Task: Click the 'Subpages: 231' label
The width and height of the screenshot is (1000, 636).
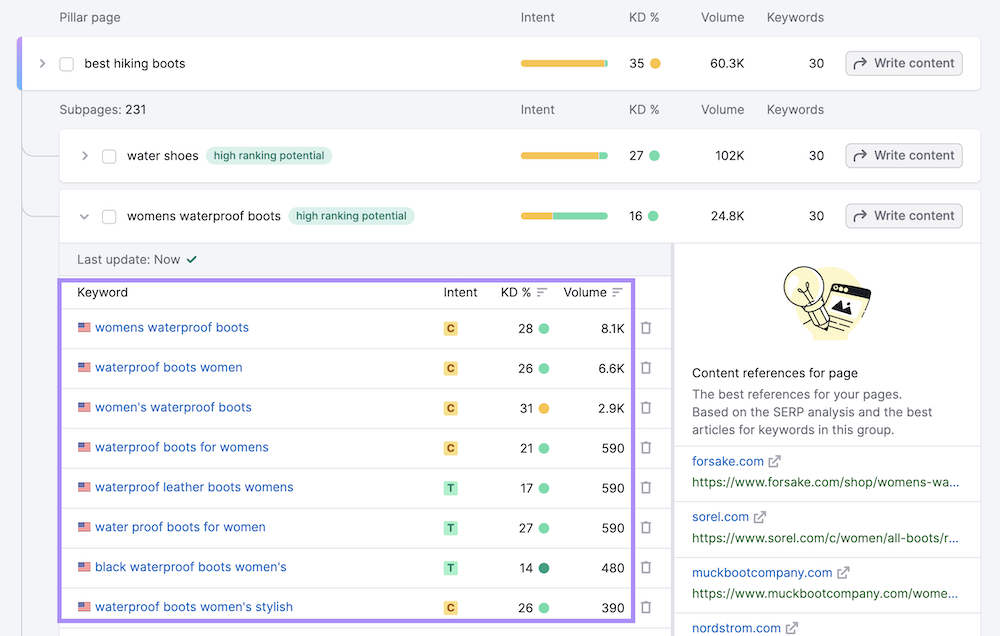Action: [103, 110]
